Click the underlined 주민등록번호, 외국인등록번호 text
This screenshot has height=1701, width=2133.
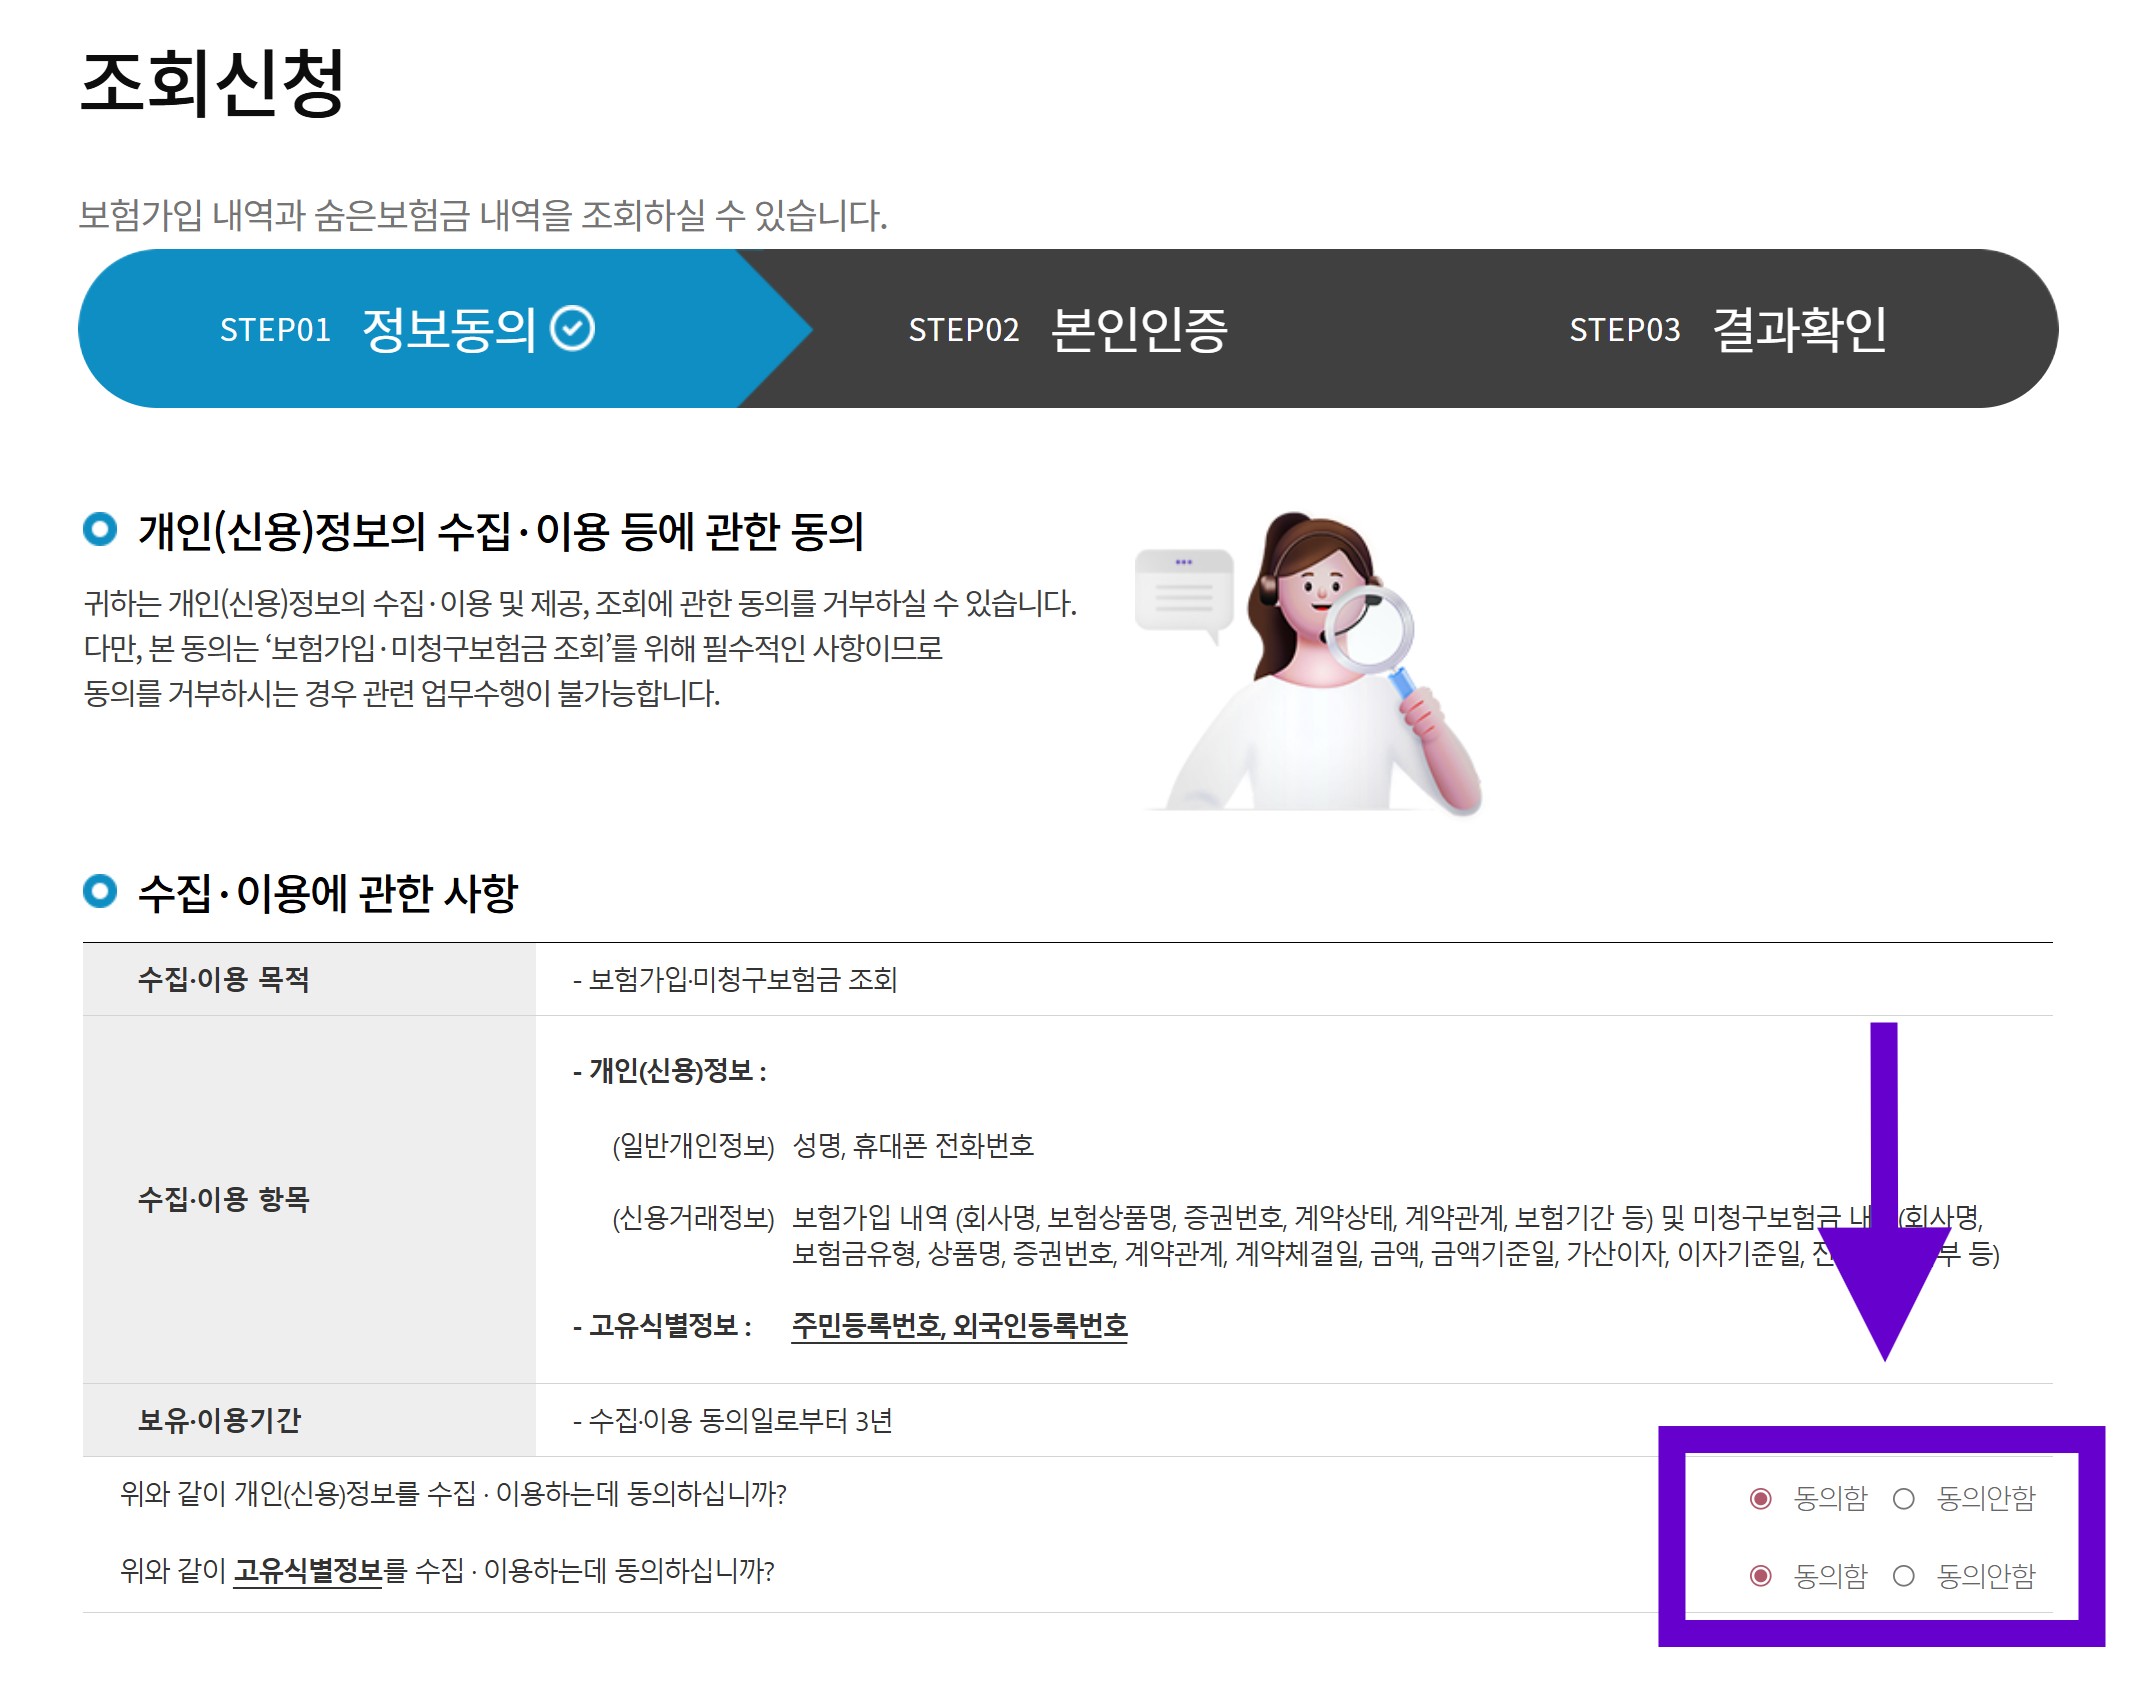pos(958,1326)
